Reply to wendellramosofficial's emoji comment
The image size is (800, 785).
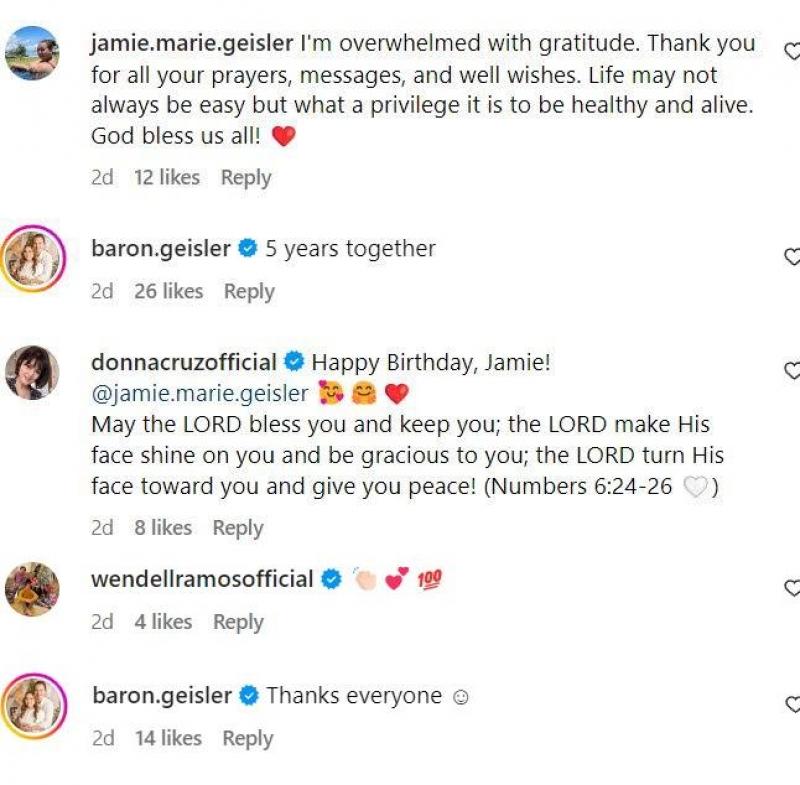(238, 621)
